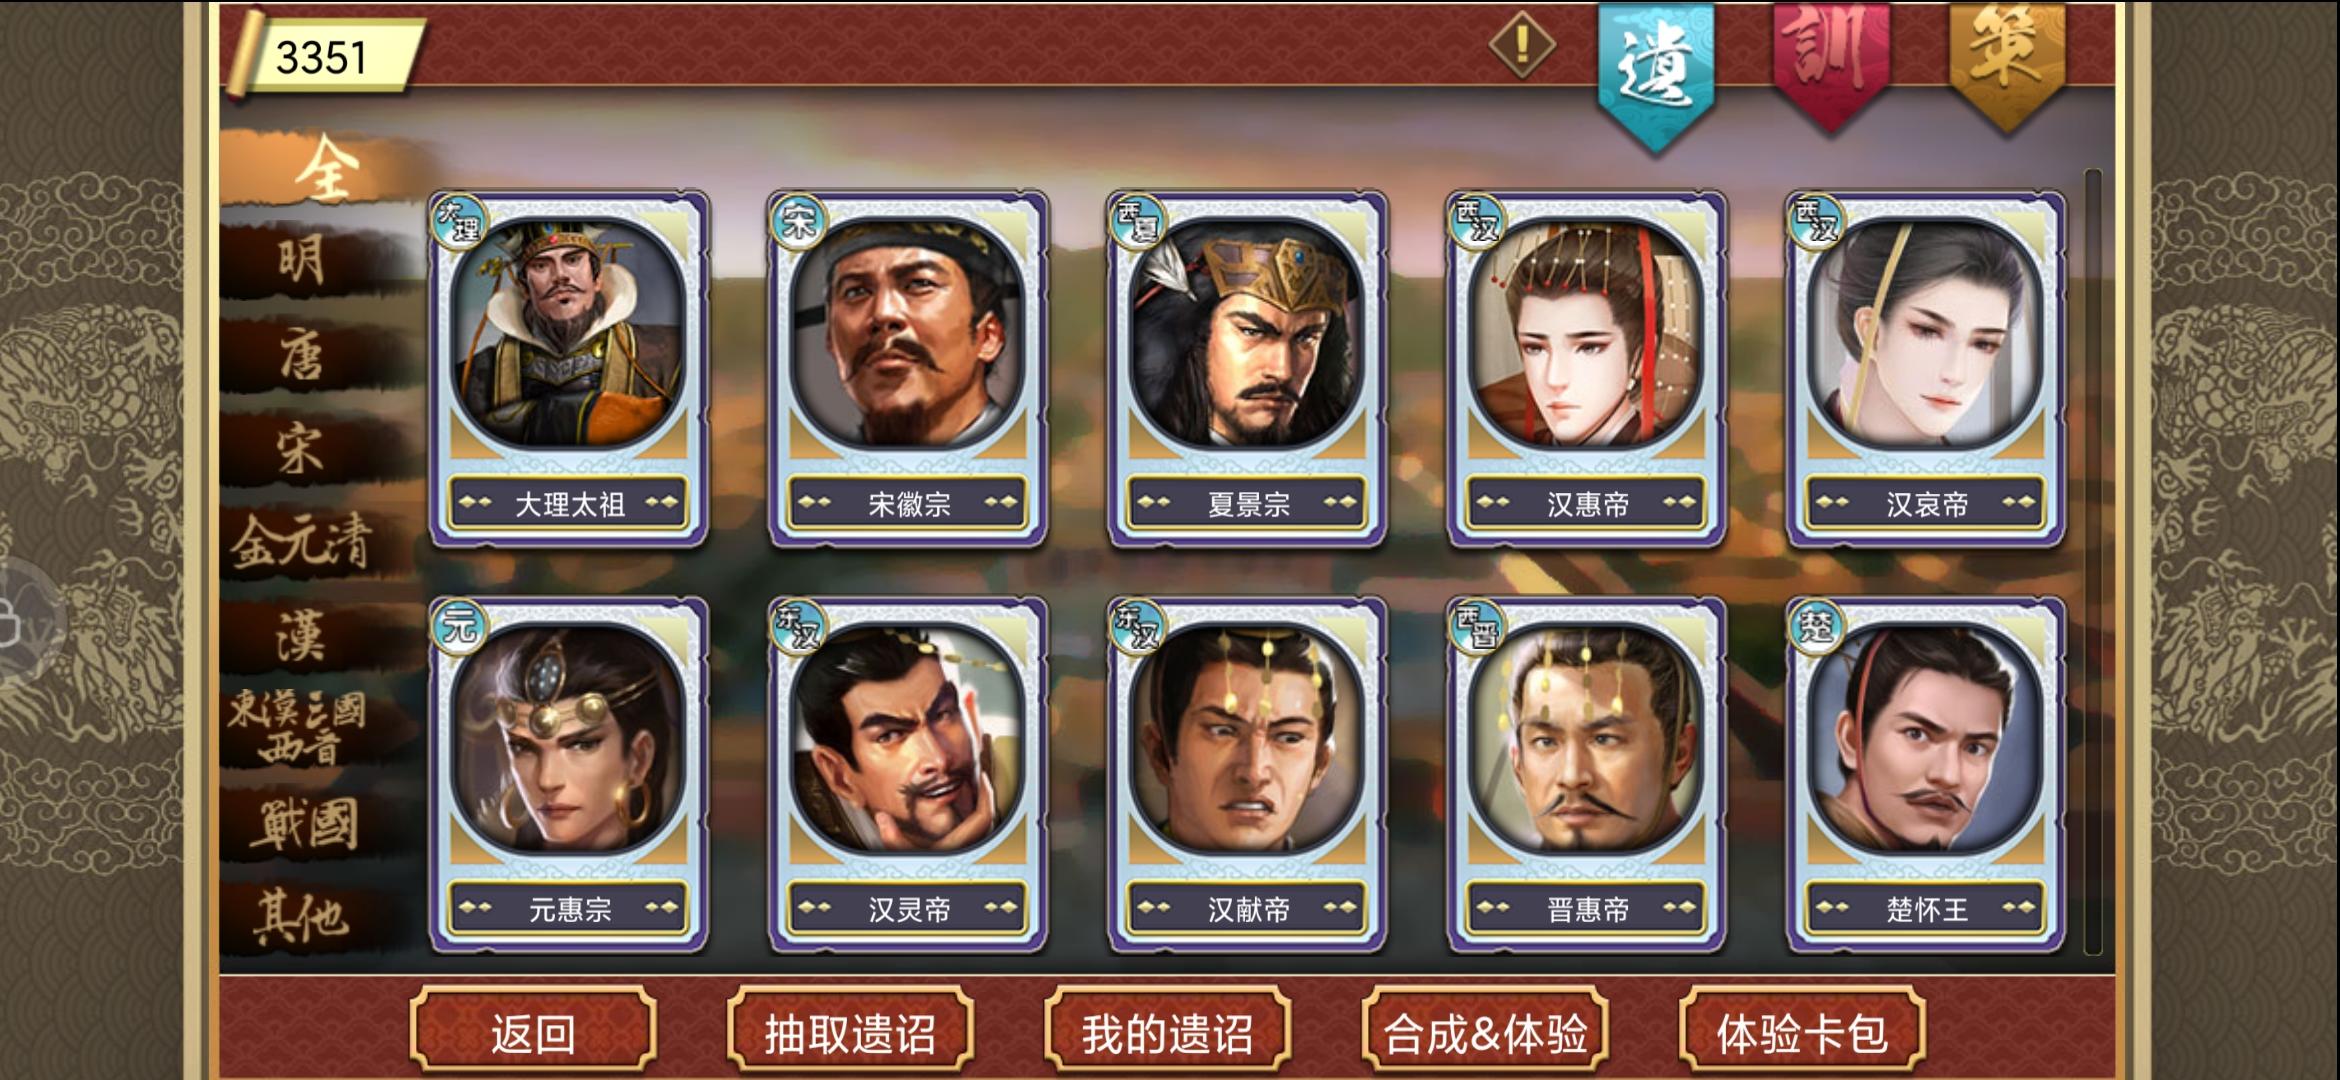The image size is (2340, 1080).
Task: Click the card list vertical scrollbar
Action: click(x=2093, y=562)
